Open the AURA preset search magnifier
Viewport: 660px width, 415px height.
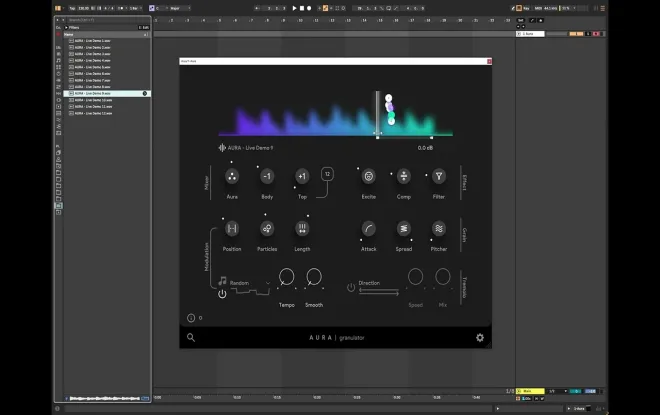pos(191,337)
